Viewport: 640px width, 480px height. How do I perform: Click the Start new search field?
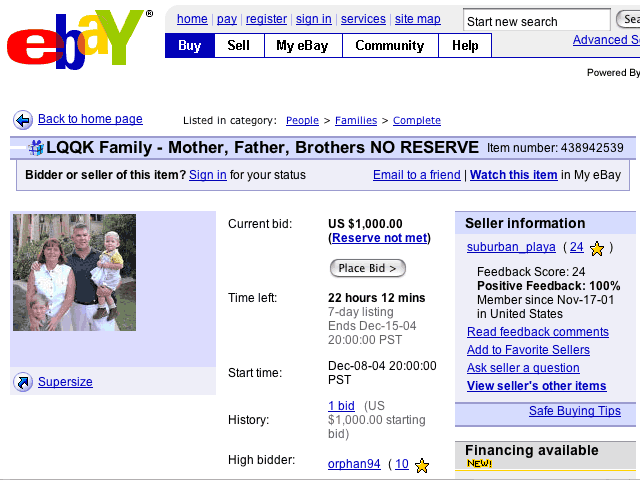click(536, 21)
